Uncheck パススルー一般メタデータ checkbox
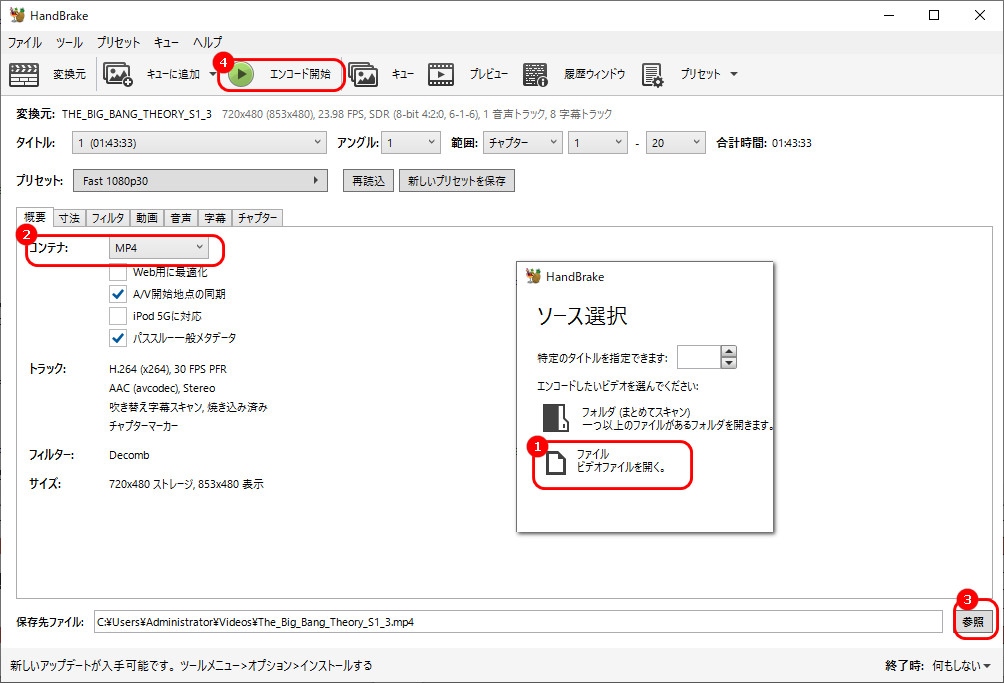The image size is (1004, 683). 118,337
